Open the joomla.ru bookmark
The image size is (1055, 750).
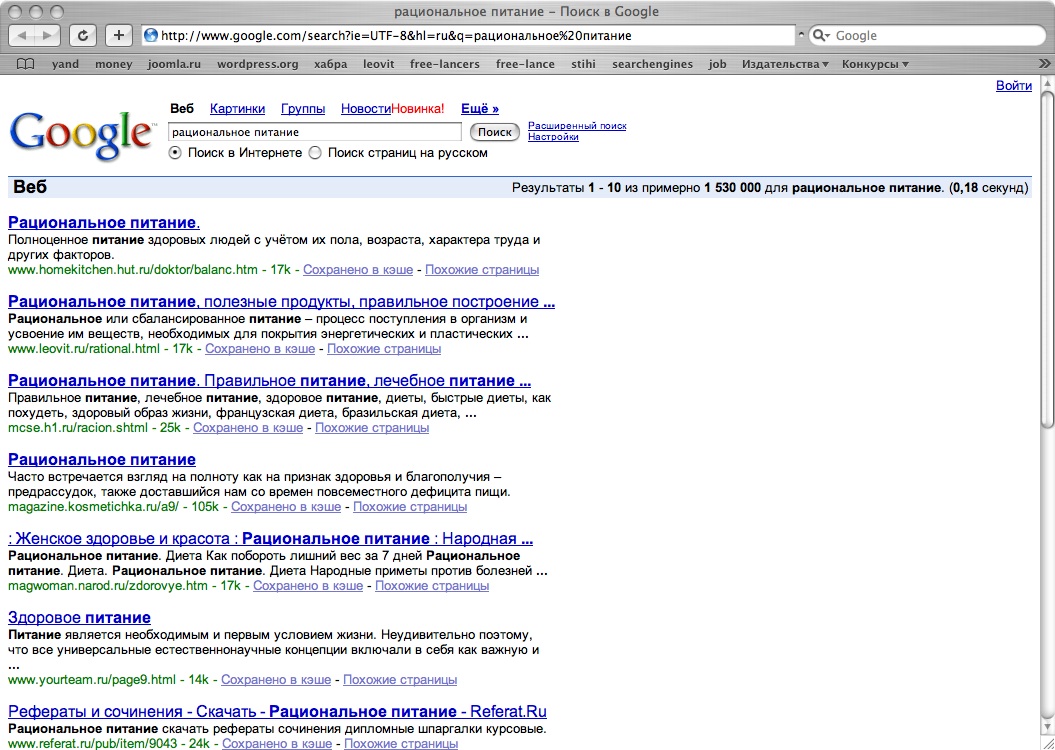[174, 65]
